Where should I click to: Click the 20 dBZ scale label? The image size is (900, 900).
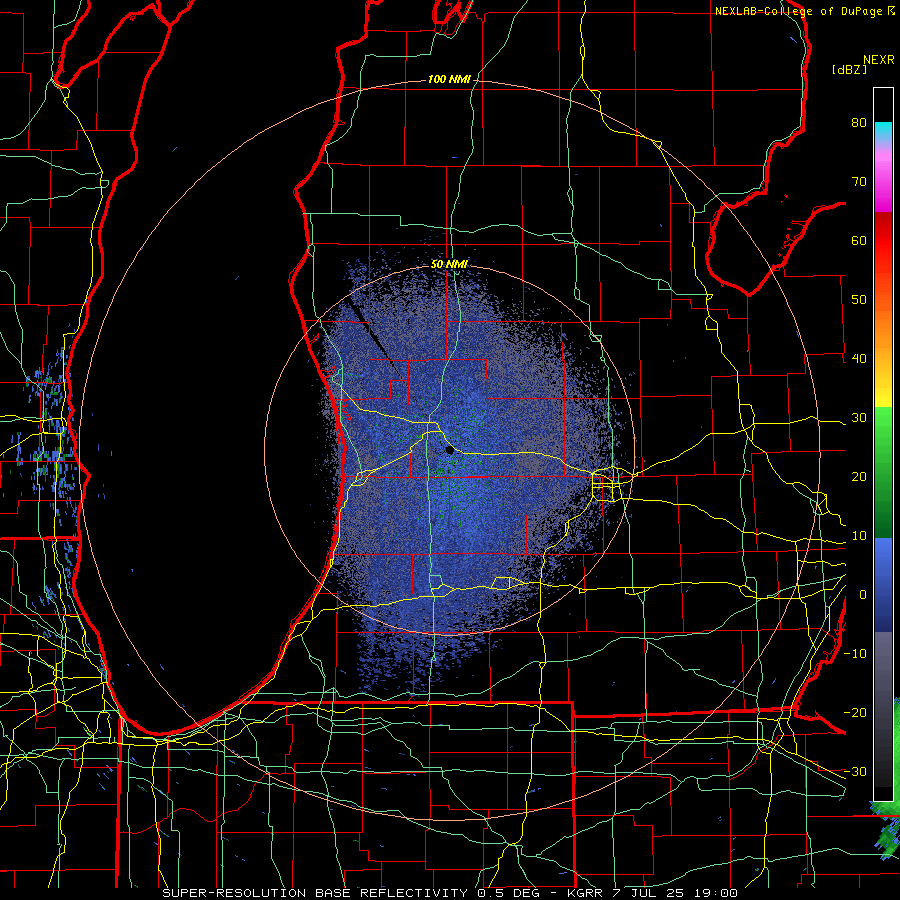click(x=859, y=477)
